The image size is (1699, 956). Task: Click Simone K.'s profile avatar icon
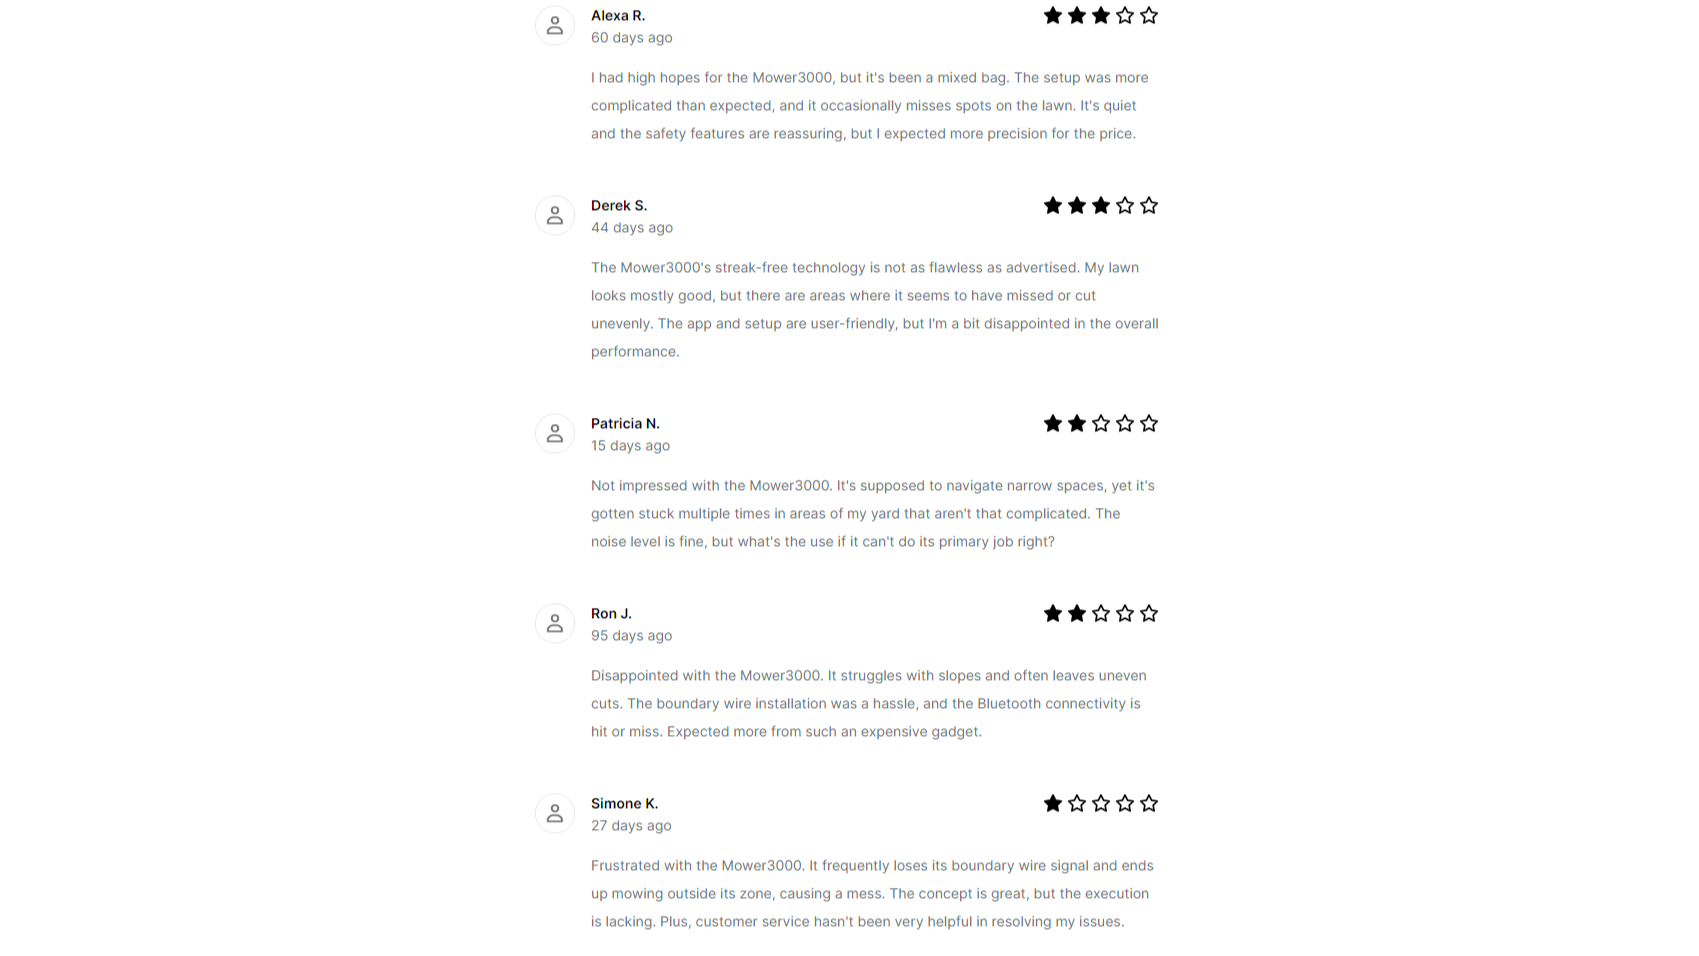pos(555,814)
